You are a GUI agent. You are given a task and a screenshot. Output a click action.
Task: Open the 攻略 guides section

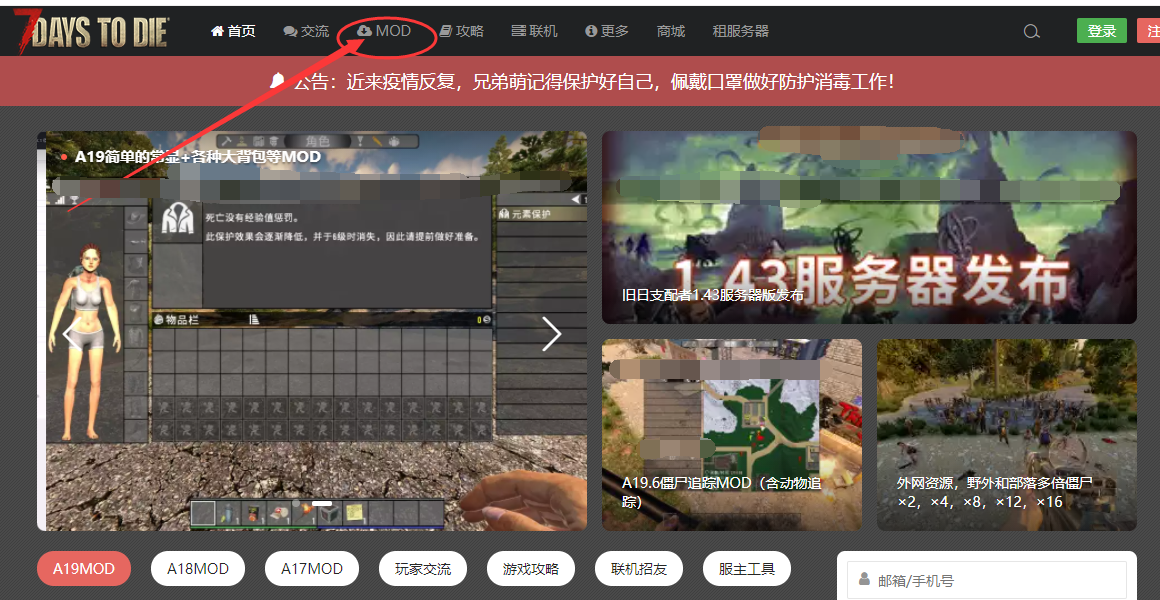(461, 31)
